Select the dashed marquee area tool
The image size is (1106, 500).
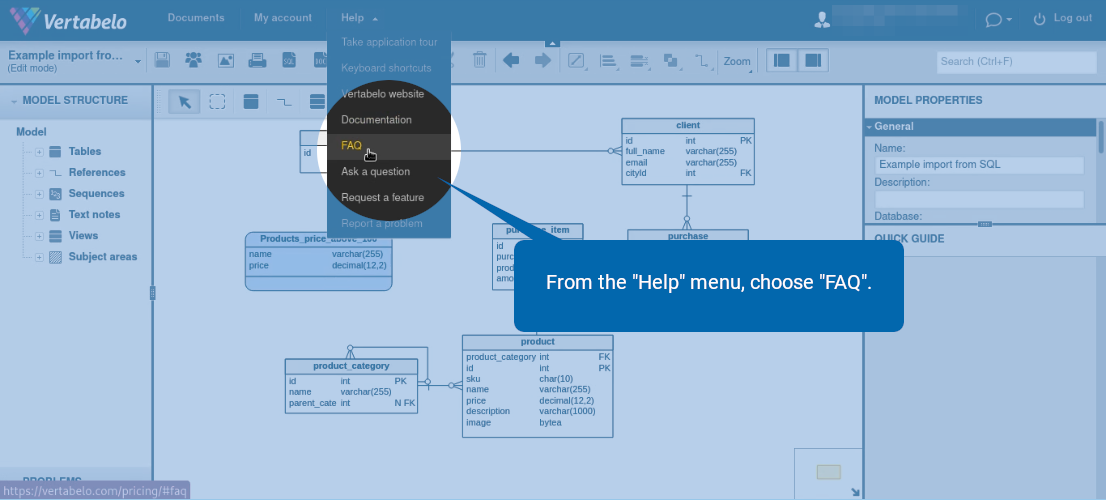coord(217,102)
